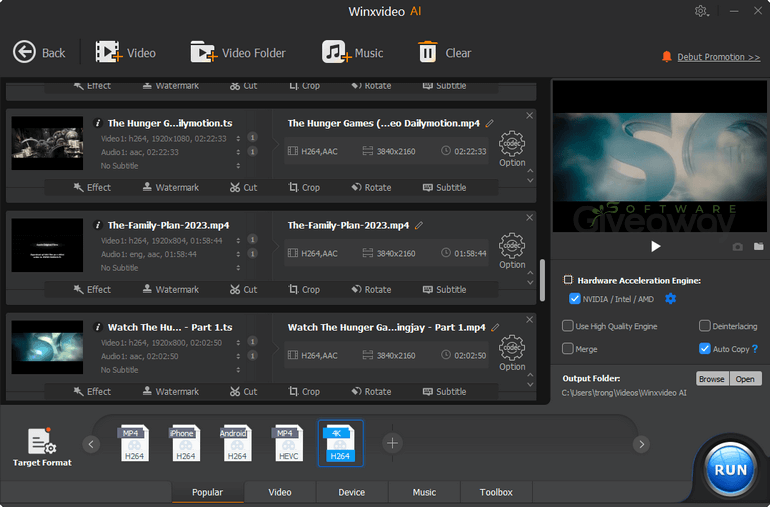This screenshot has width=770, height=507.
Task: Import a Video Folder
Action: (x=238, y=53)
